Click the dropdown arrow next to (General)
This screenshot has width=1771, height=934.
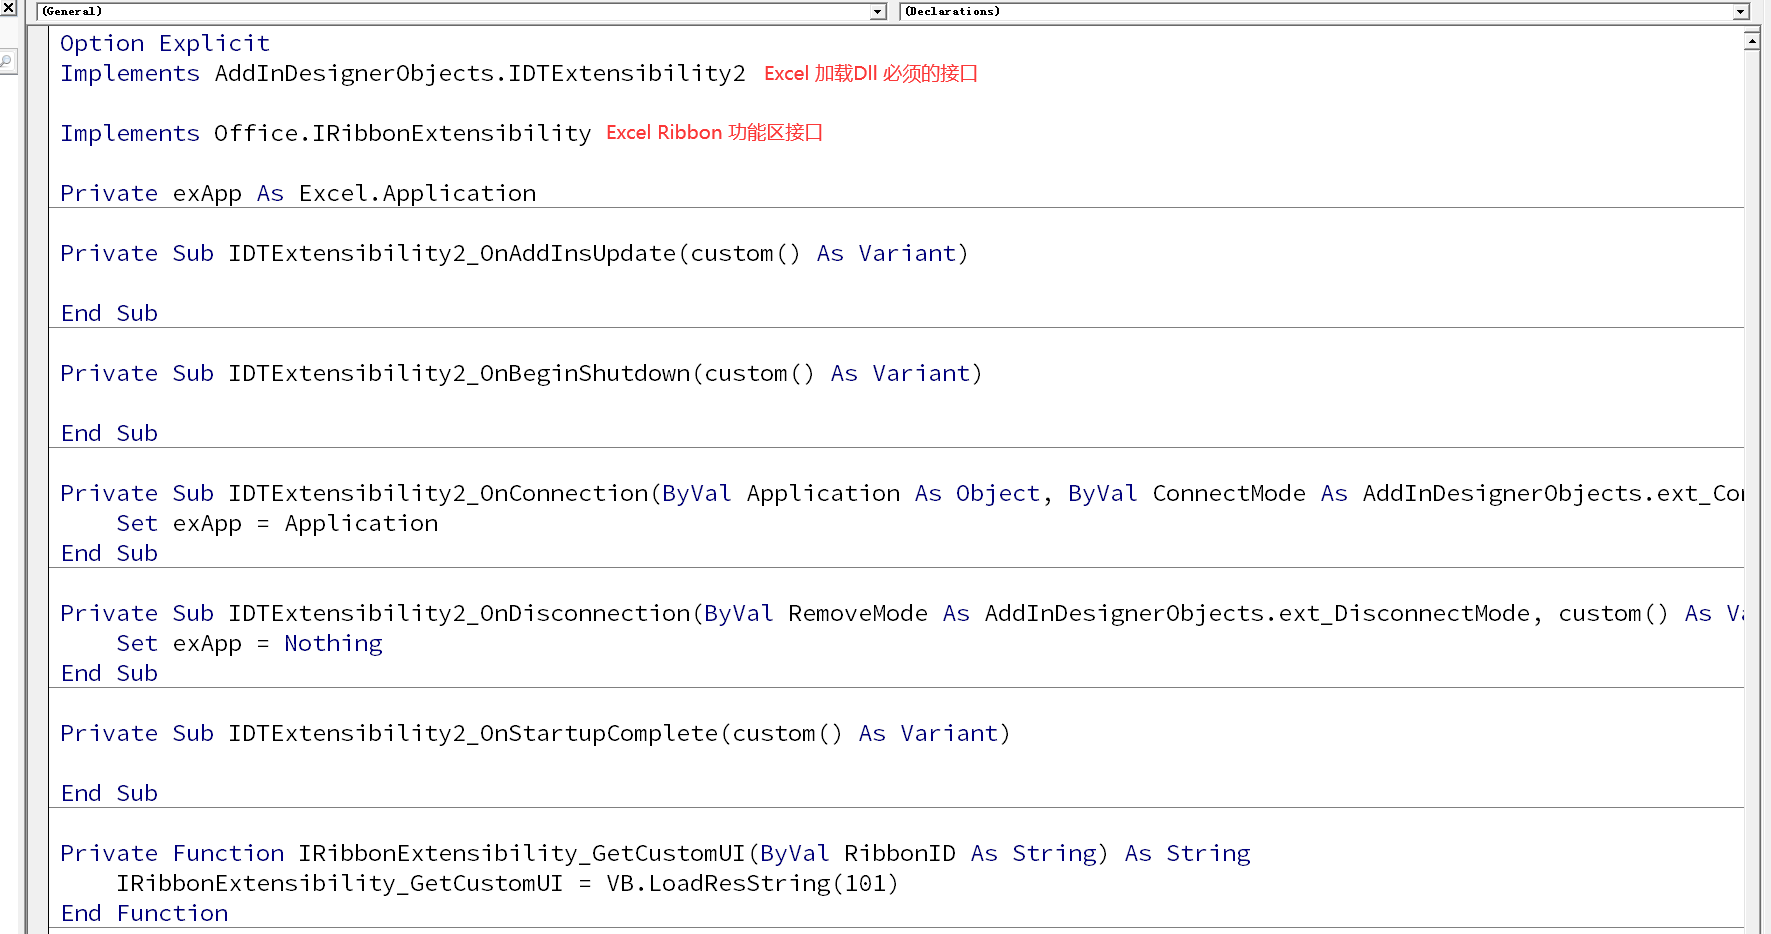[877, 11]
